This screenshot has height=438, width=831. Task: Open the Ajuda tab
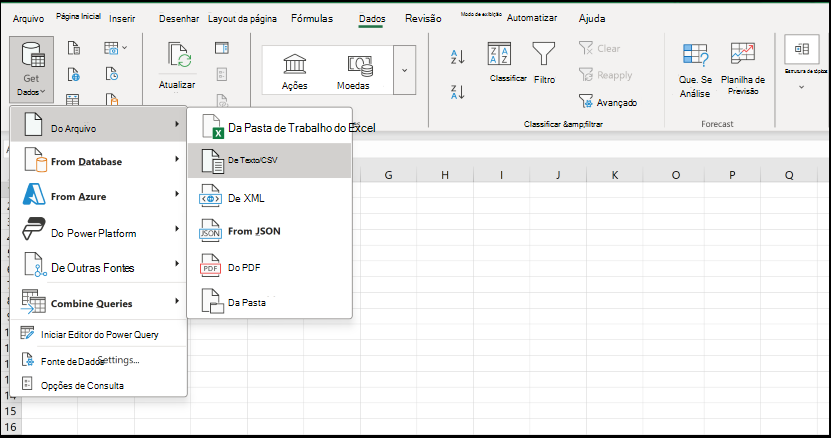tap(592, 19)
